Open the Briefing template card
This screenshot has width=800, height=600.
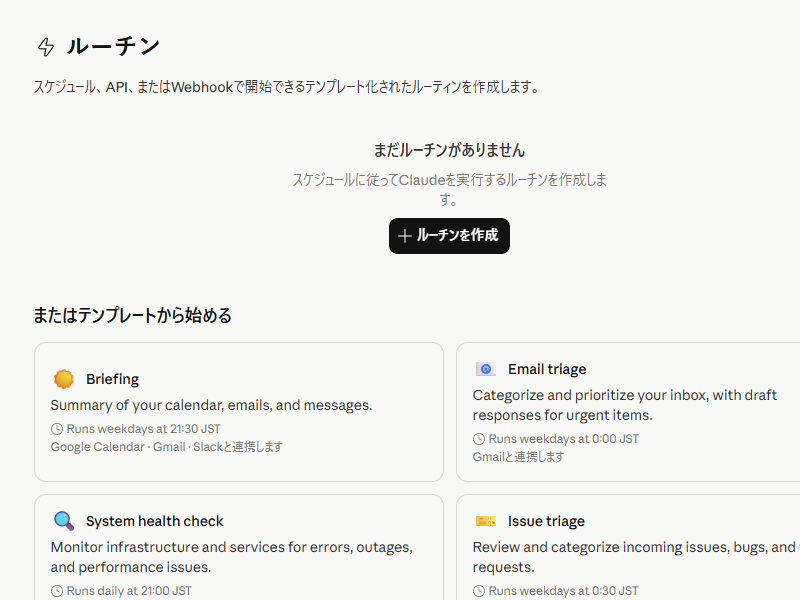pyautogui.click(x=240, y=412)
